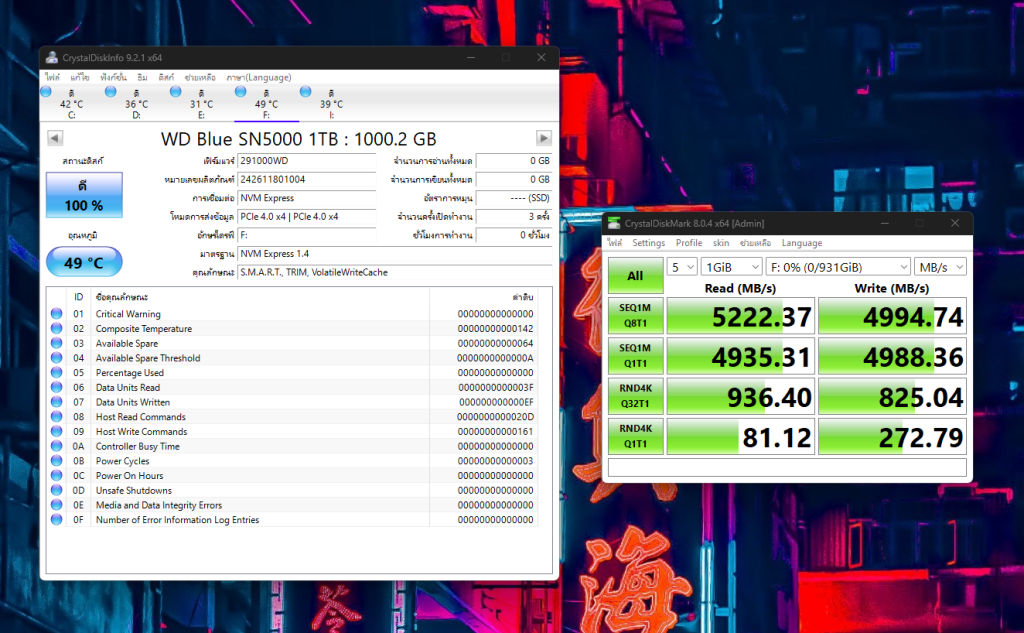Open the Function (ฟังก์ชั่น) menu in CrystalDiskInfo

point(113,77)
